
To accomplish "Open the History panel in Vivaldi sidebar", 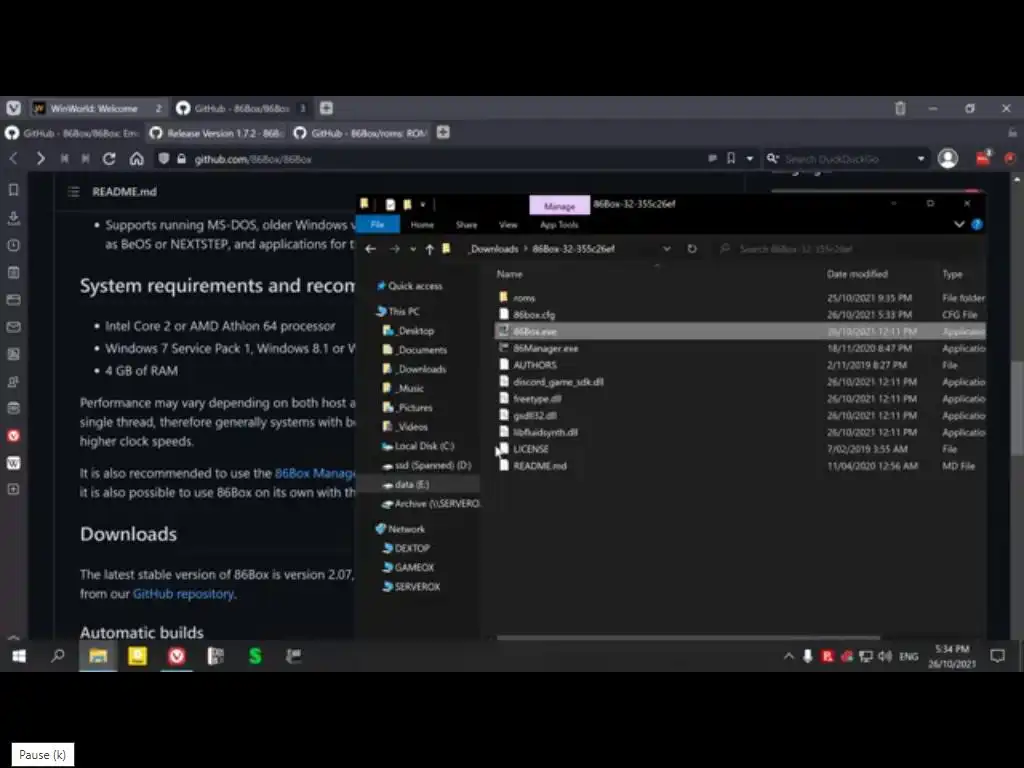I will click(13, 245).
